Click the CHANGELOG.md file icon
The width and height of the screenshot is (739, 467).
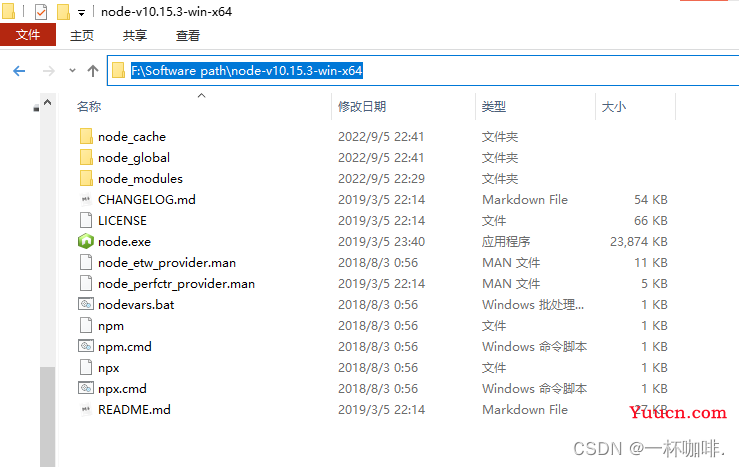point(86,199)
